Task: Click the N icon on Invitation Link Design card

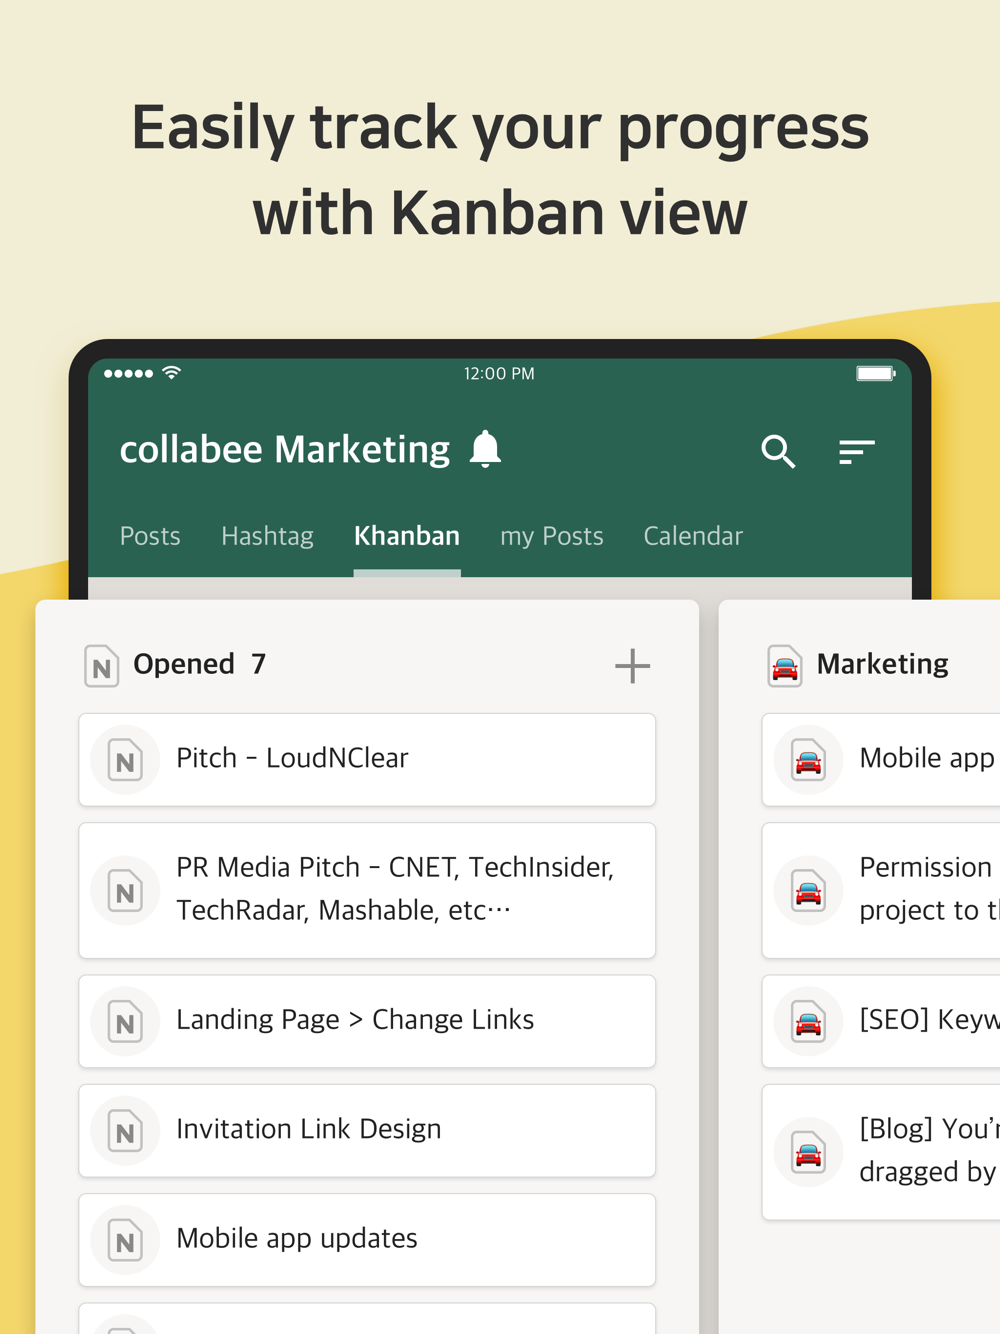Action: click(x=125, y=1131)
